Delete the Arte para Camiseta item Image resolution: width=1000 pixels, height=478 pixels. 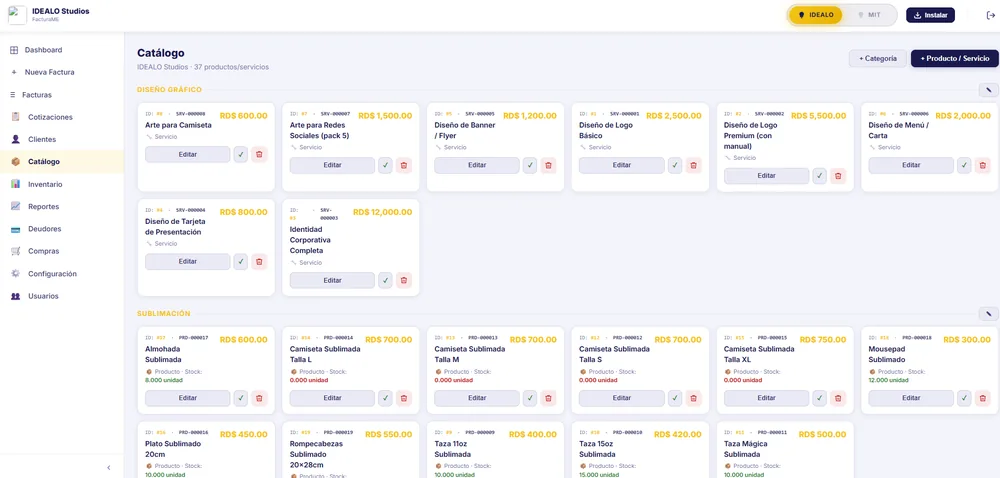[259, 154]
